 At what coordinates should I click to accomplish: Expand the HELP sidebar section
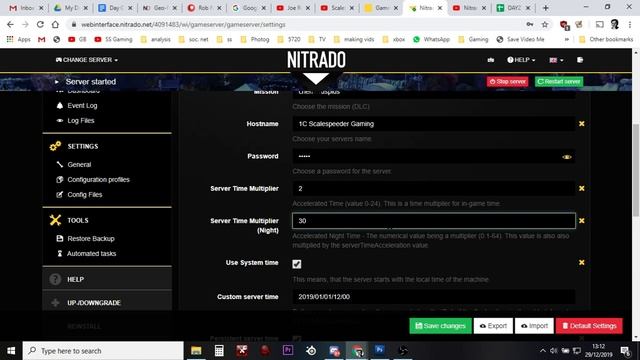(107, 279)
